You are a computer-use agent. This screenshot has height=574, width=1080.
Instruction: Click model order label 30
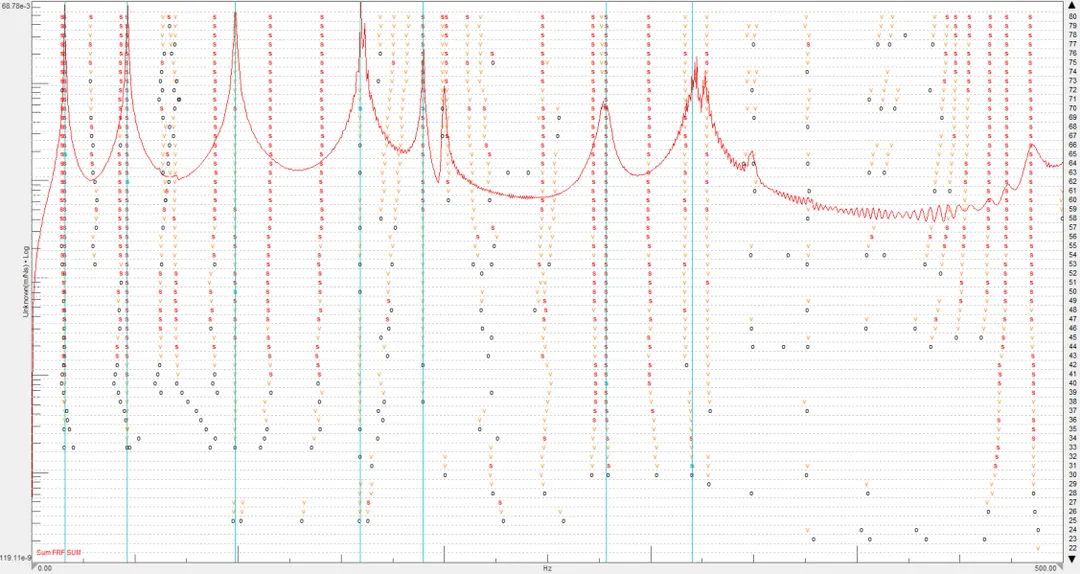pyautogui.click(x=1072, y=475)
